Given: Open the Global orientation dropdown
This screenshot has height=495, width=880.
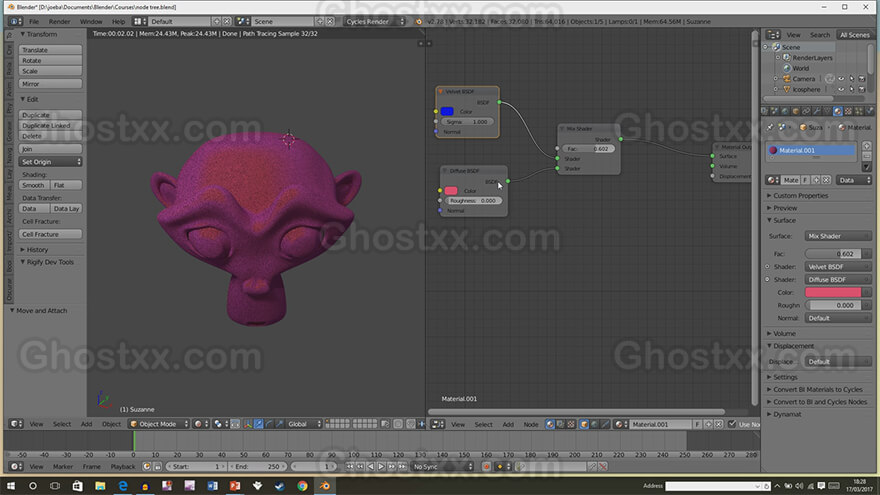Looking at the screenshot, I should (x=303, y=424).
